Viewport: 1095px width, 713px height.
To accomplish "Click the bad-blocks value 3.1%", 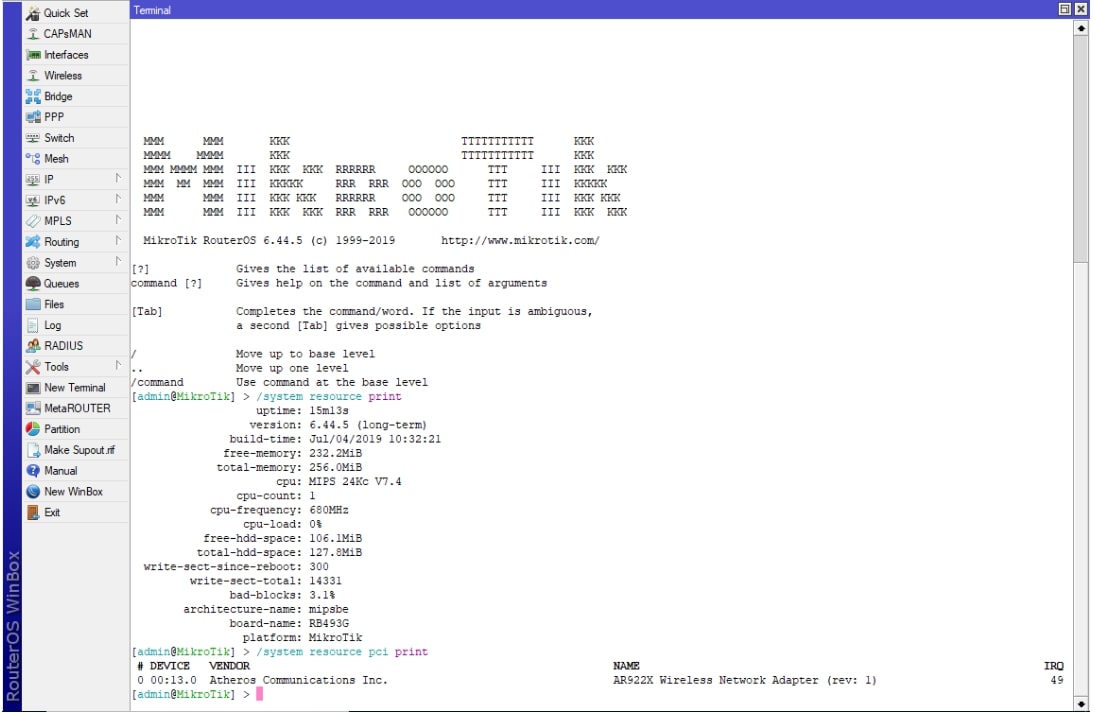I will click(x=322, y=595).
